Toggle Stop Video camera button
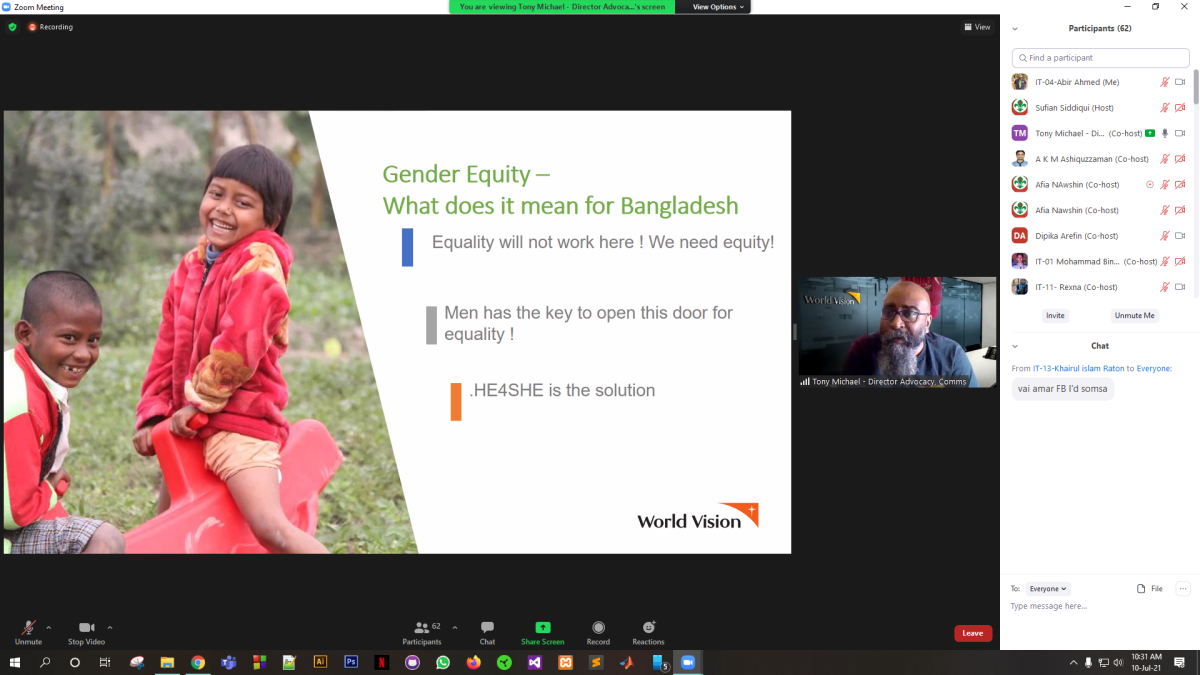 click(x=86, y=627)
